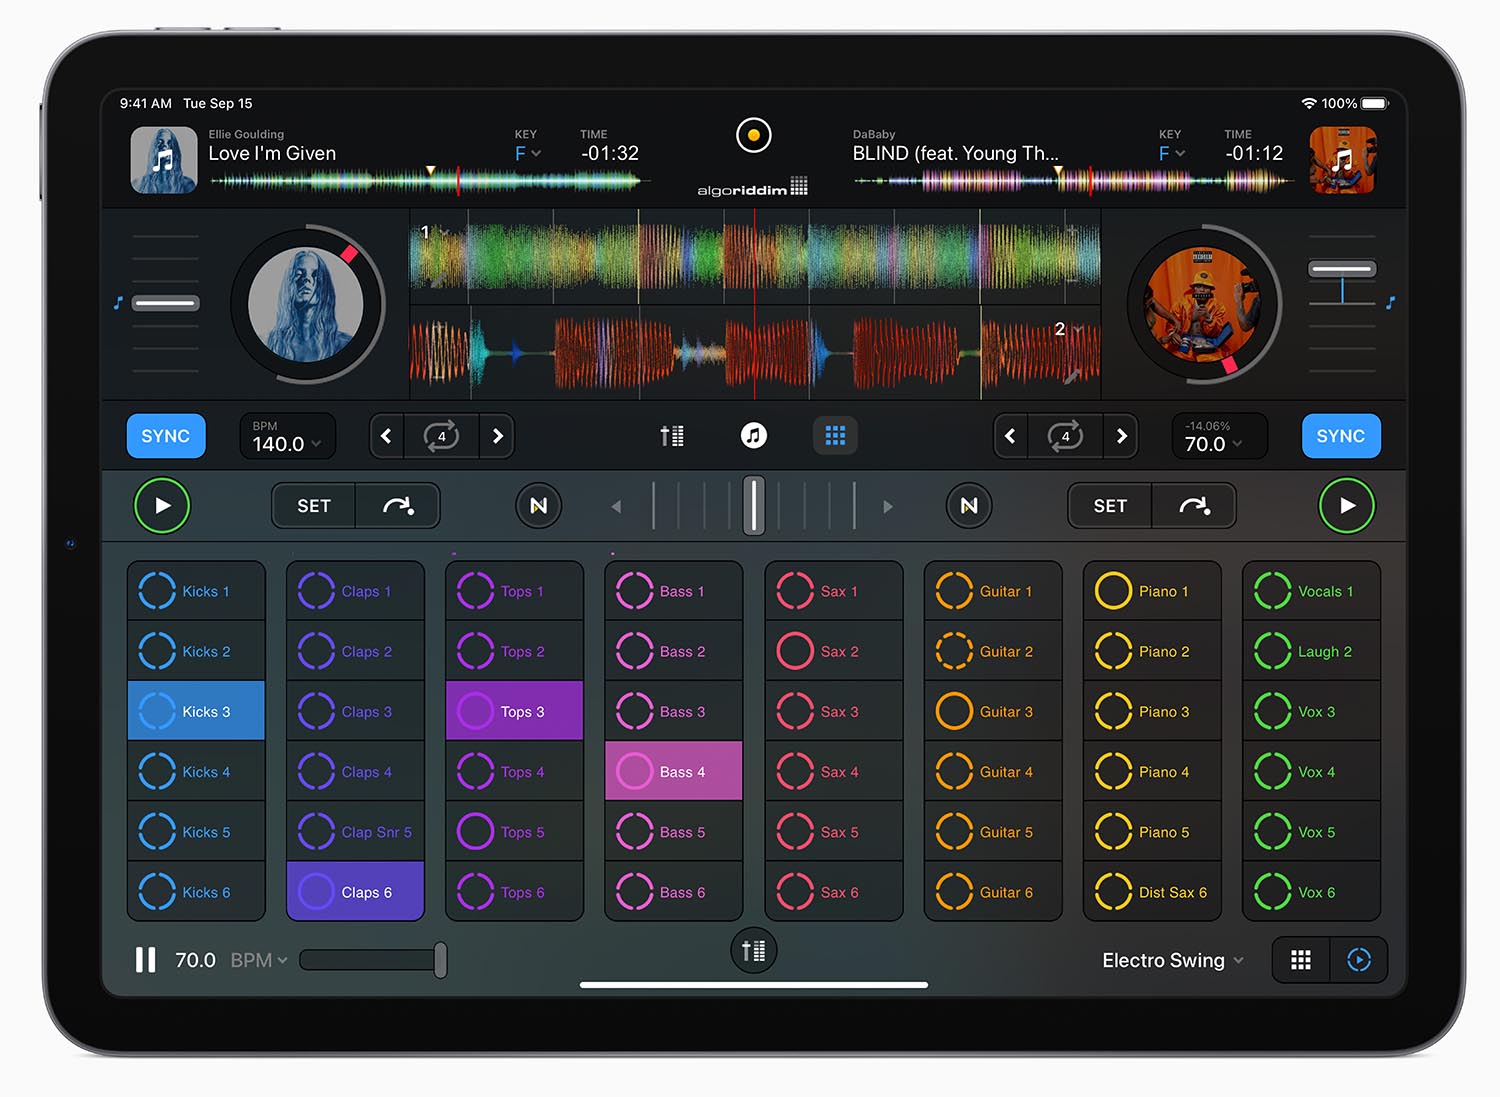
Task: Switch to looper circular play mode icon
Action: pyautogui.click(x=1359, y=960)
